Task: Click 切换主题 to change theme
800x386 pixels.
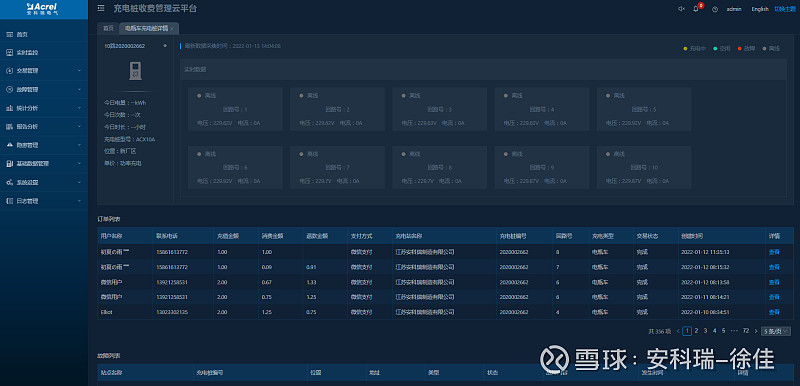Action: pos(786,9)
